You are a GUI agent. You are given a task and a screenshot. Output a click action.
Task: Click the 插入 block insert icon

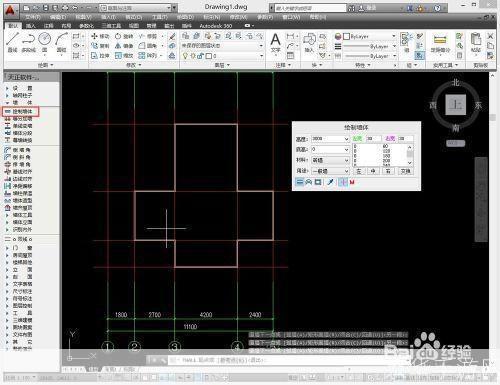click(309, 43)
